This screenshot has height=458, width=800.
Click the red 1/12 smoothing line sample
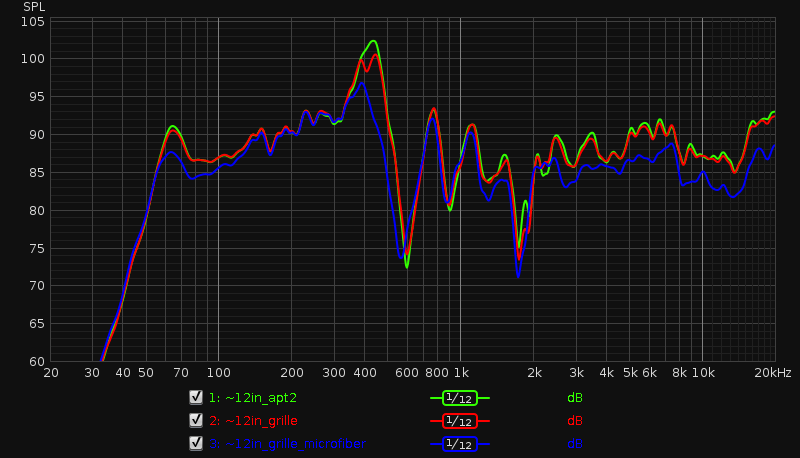click(x=460, y=421)
